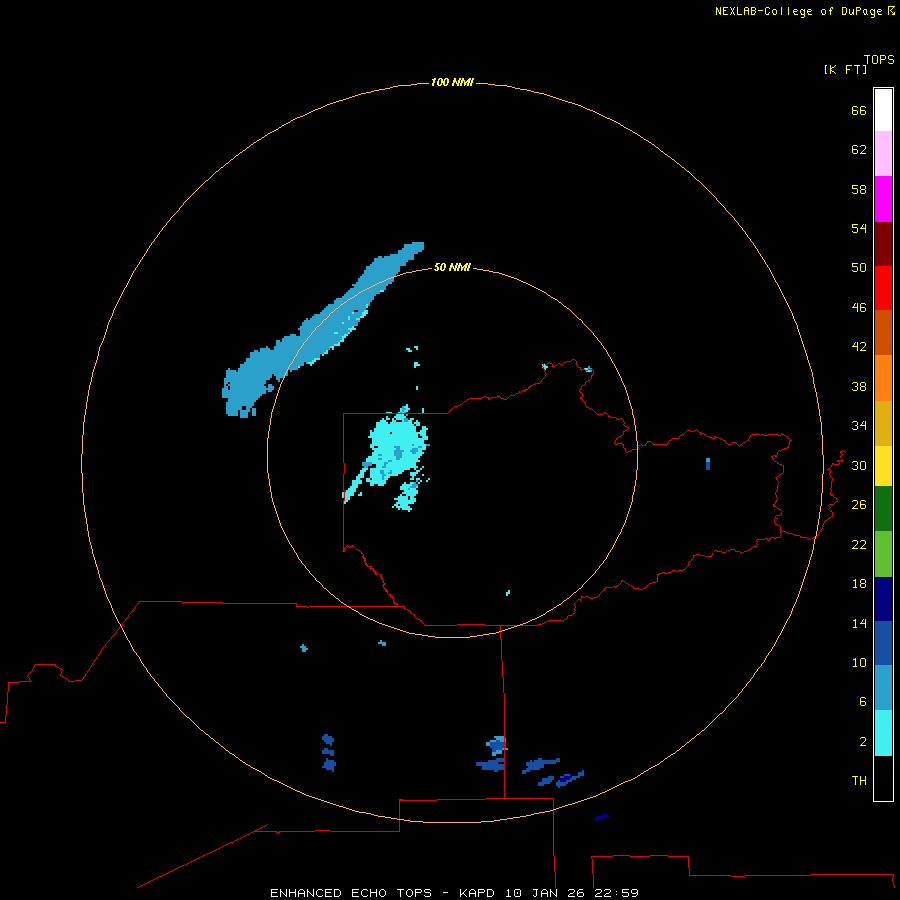Click the "58" legend value
Screen dimensions: 900x900
[859, 189]
